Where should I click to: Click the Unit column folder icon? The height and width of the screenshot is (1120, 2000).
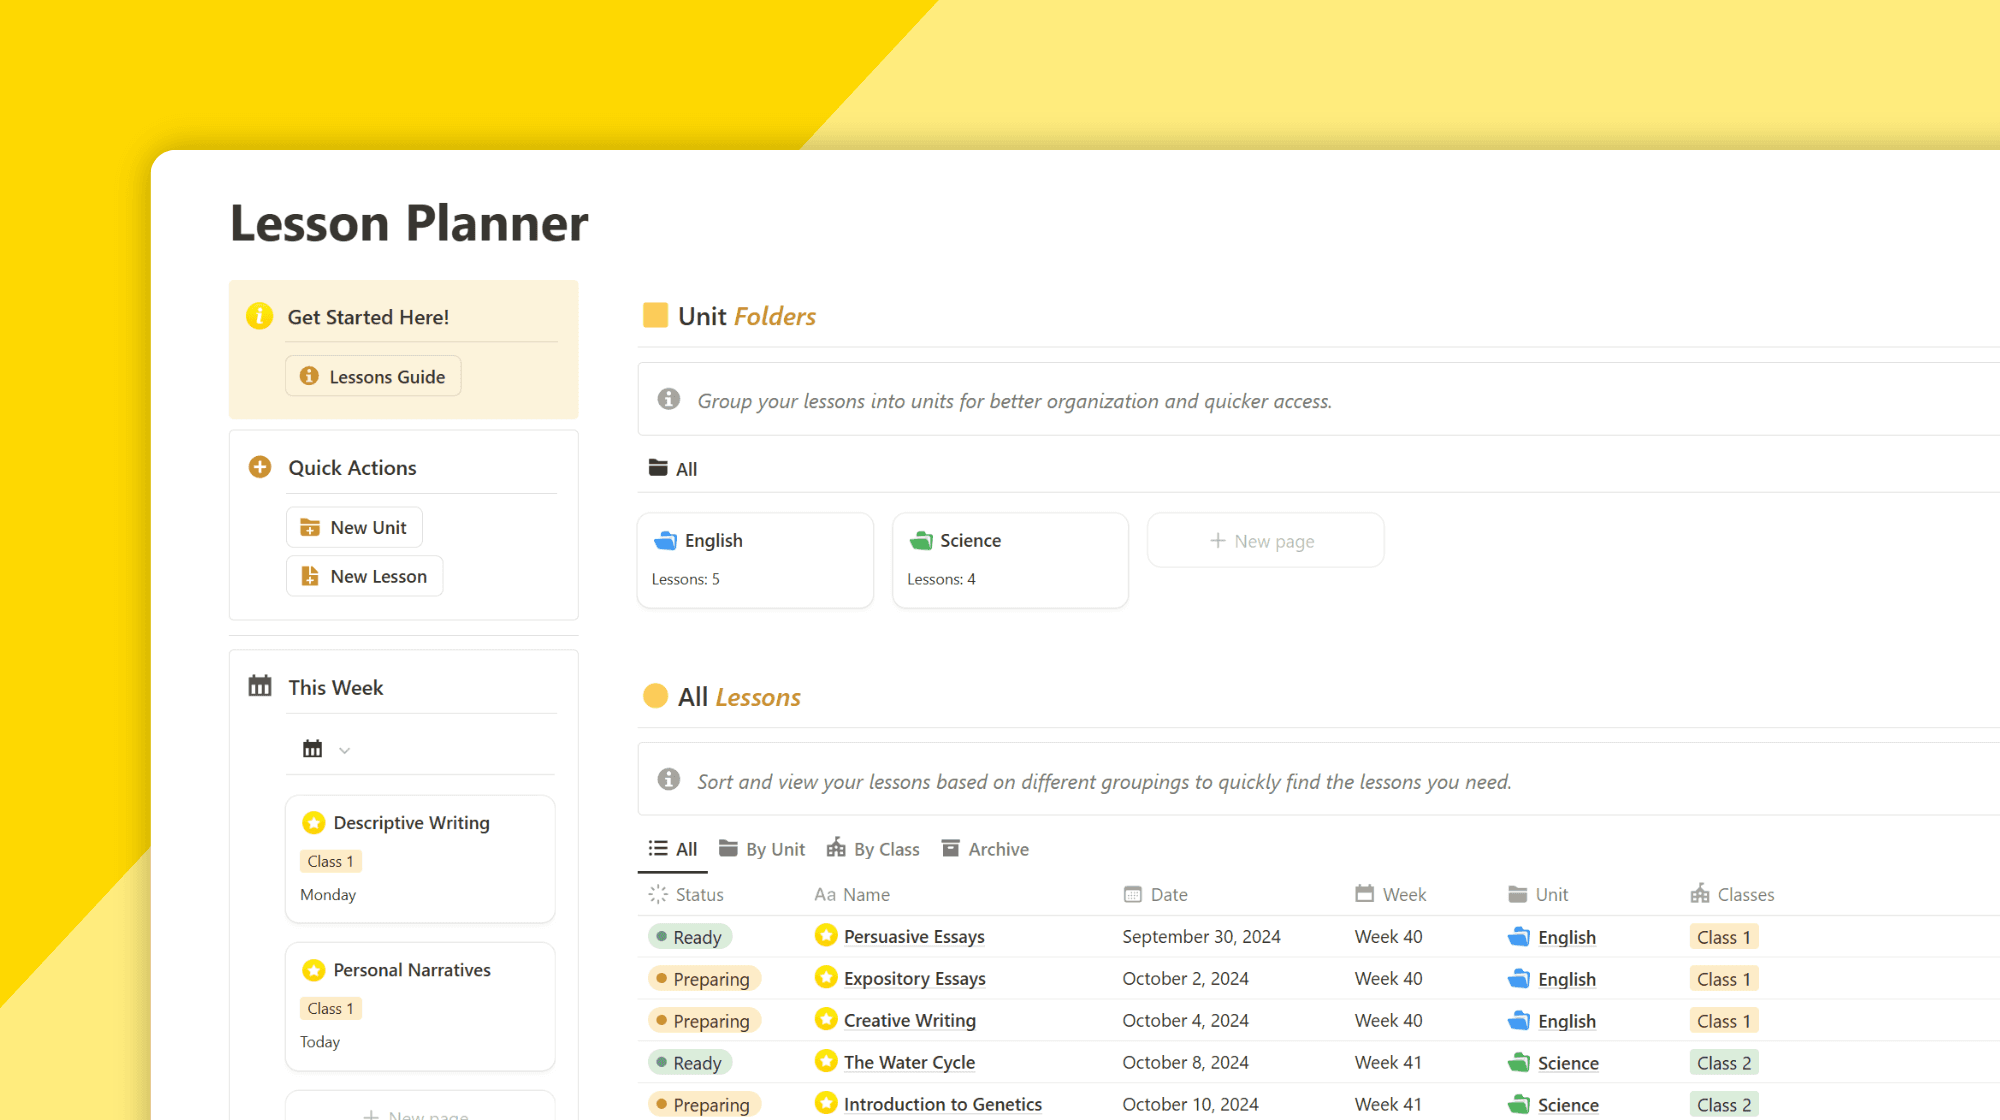point(1517,894)
